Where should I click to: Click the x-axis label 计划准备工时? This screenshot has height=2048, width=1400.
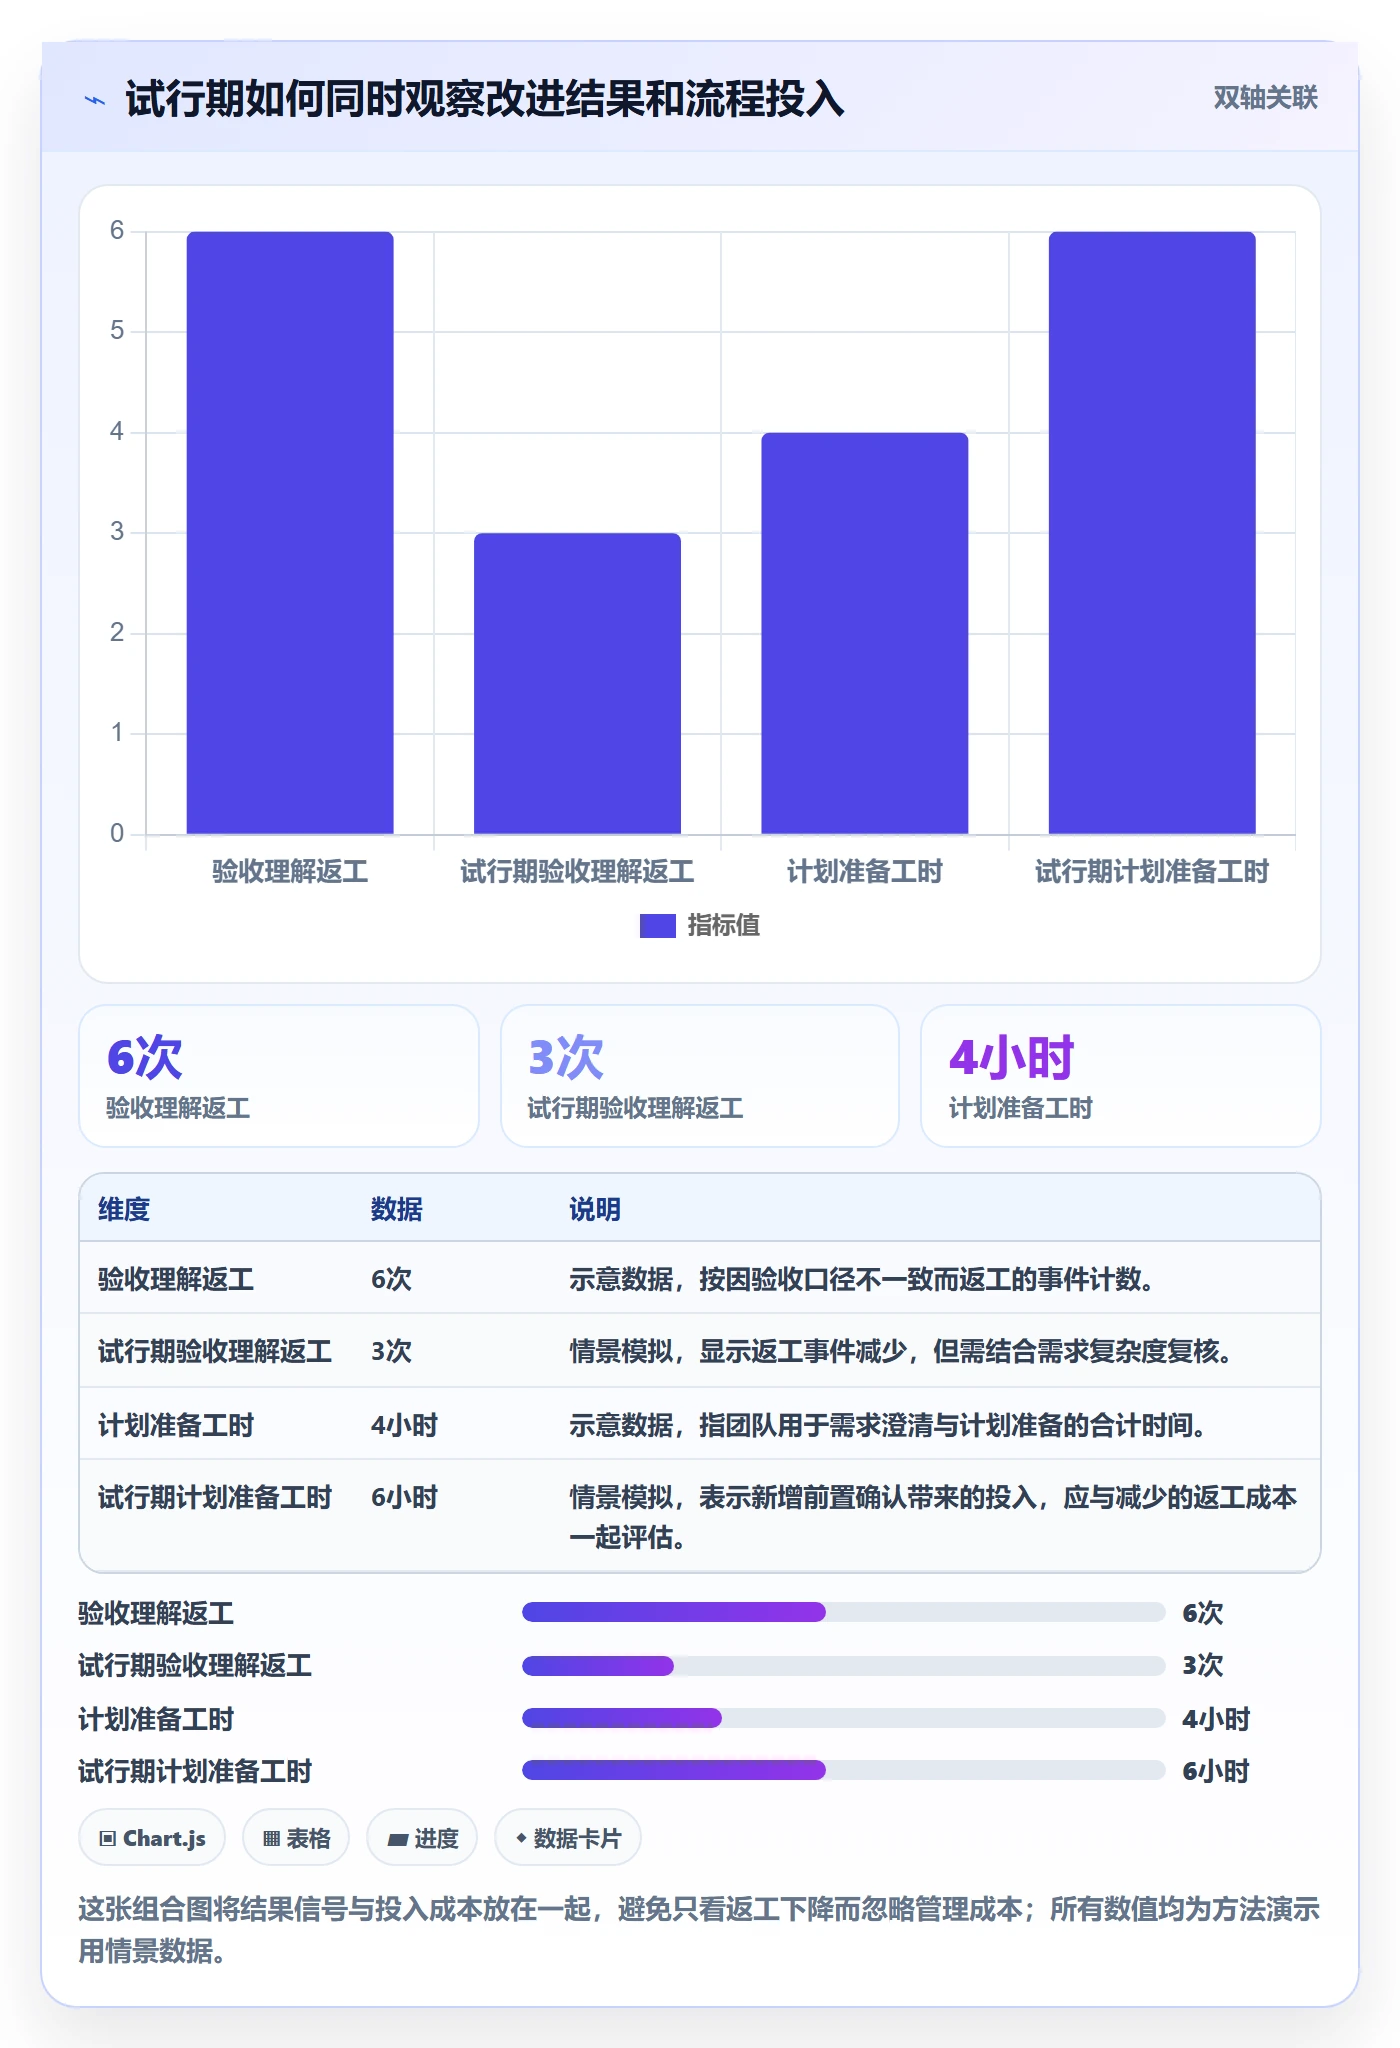(x=865, y=872)
